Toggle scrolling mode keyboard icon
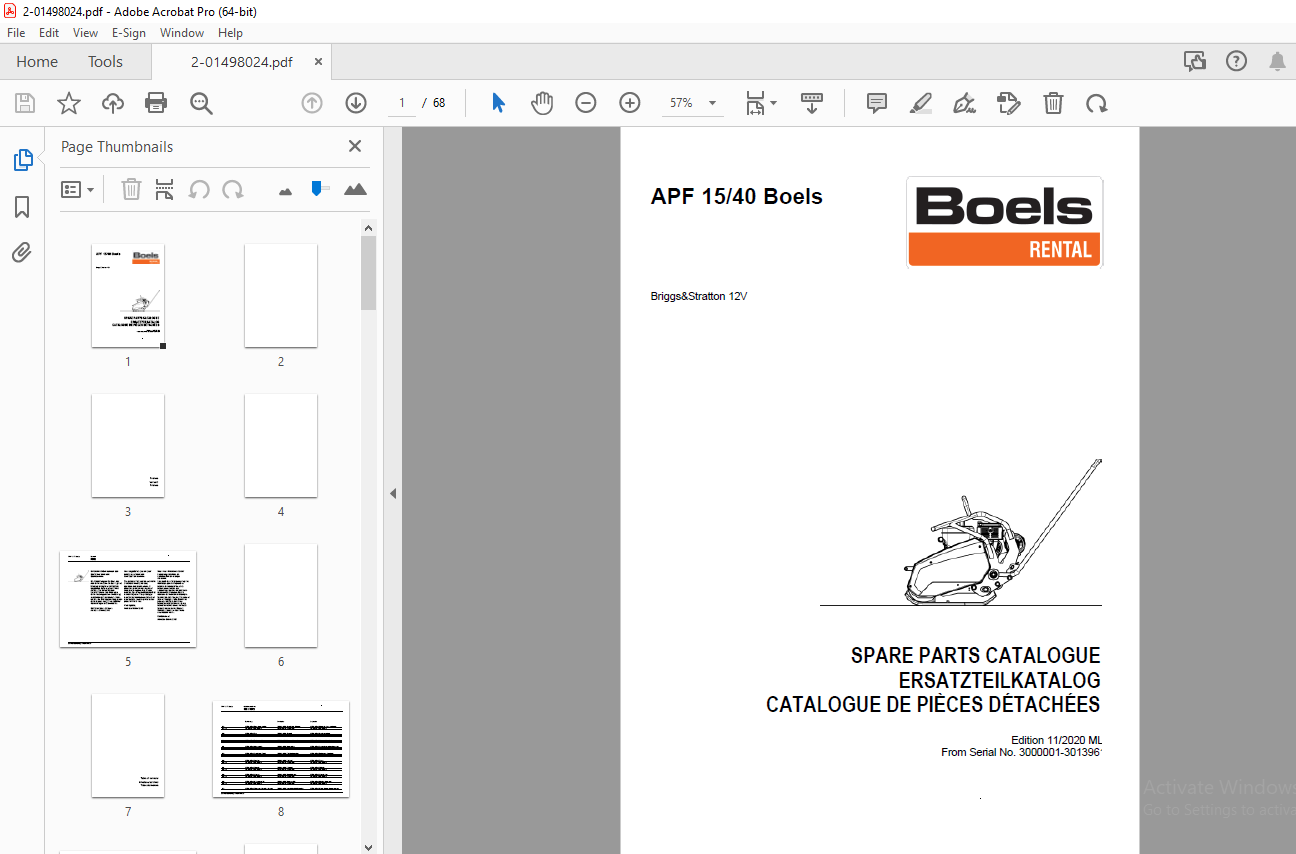Screen dimensions: 1296x854 click(811, 103)
